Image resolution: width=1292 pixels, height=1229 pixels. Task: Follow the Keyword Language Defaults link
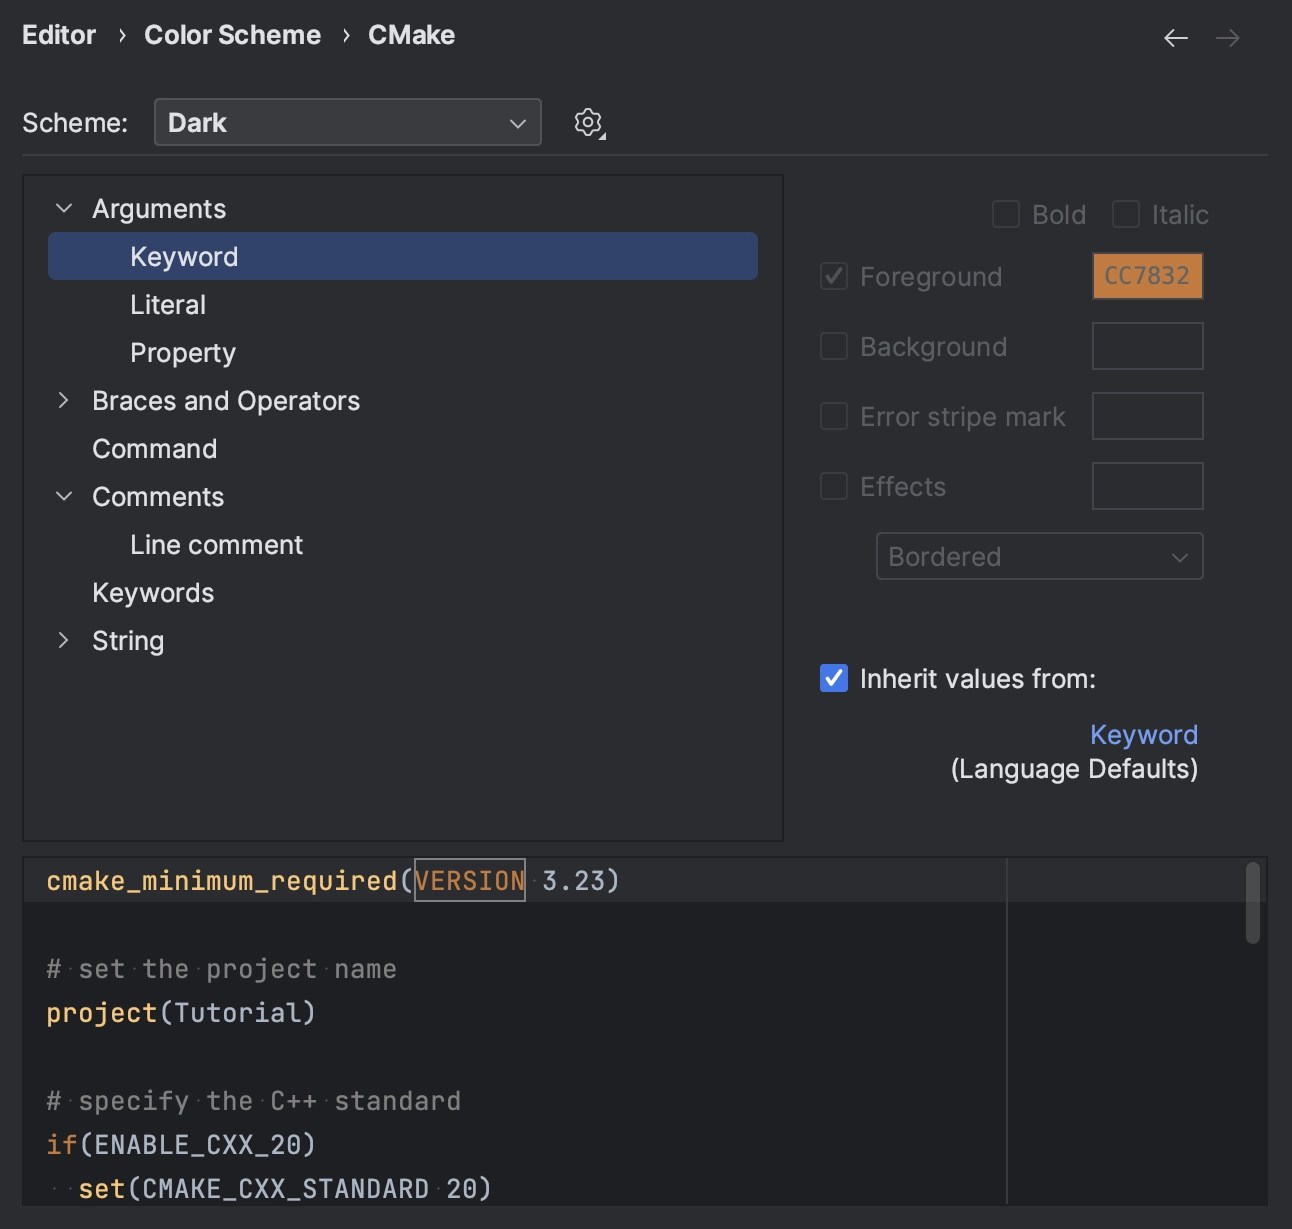[1143, 734]
